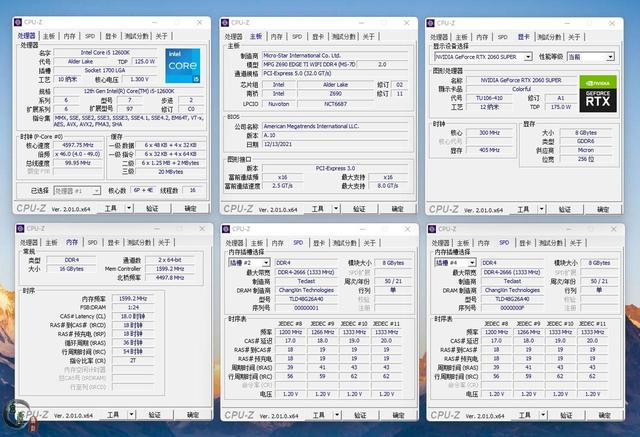Open the 工具 dropdown arrow in the 插槽 #4 window
Image resolution: width=640 pixels, height=437 pixels.
pyautogui.click(x=543, y=415)
